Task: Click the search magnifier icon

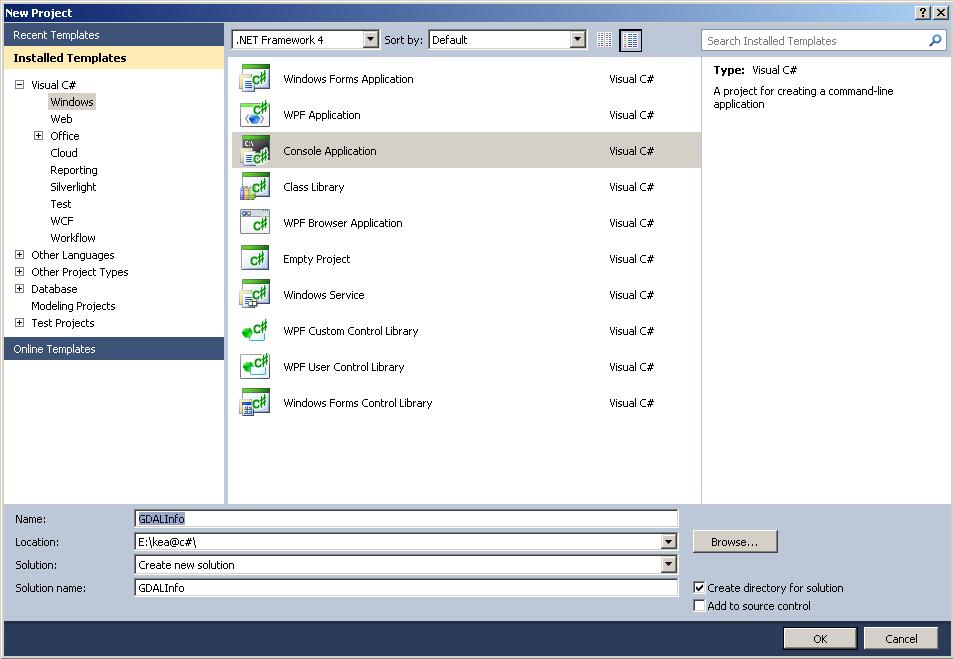Action: tap(935, 41)
